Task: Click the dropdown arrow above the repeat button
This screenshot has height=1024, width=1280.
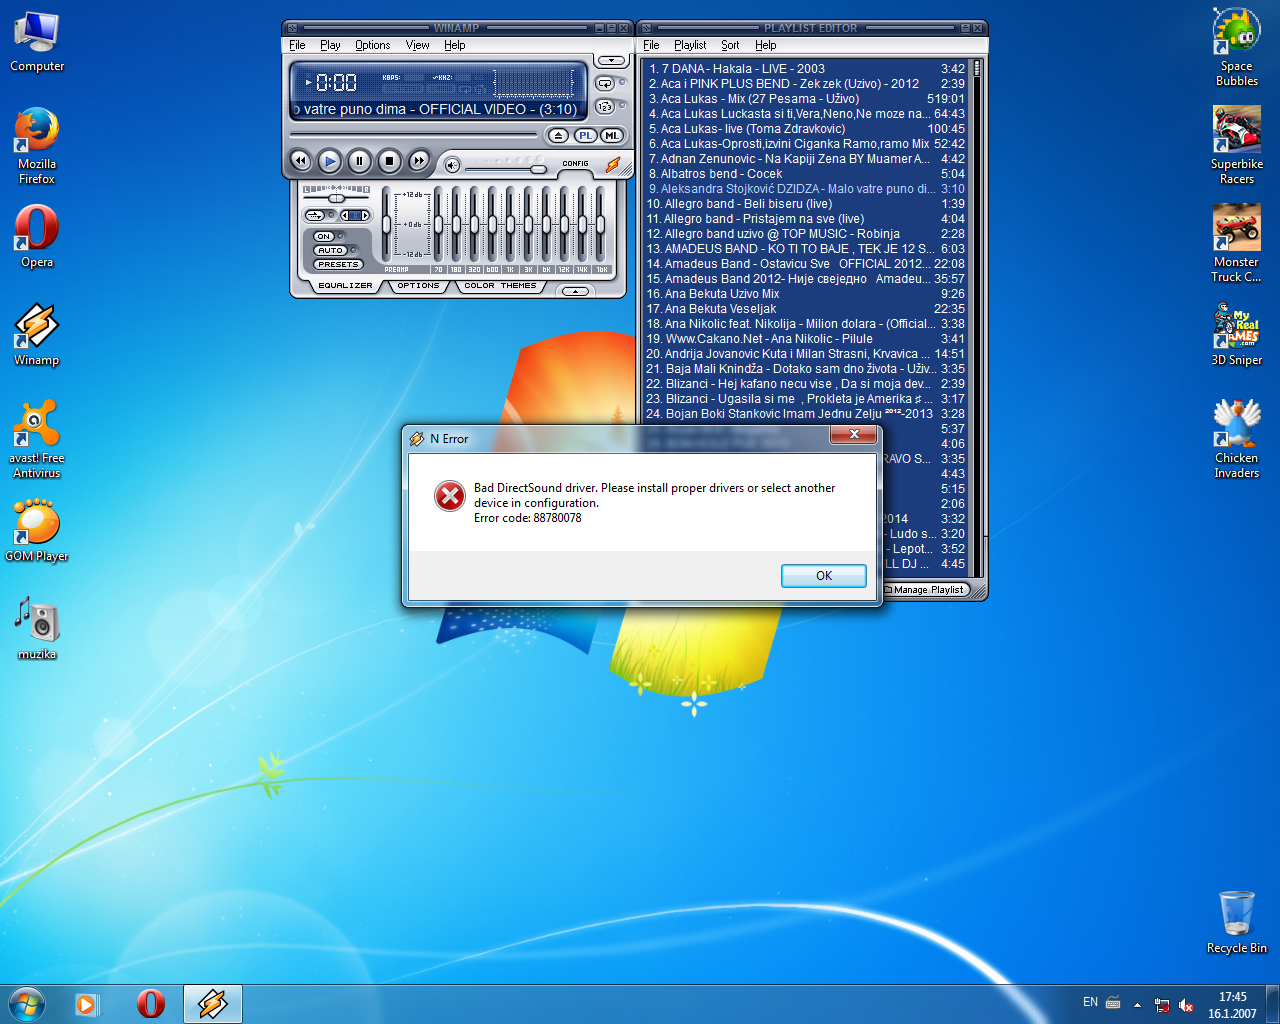Action: click(611, 61)
